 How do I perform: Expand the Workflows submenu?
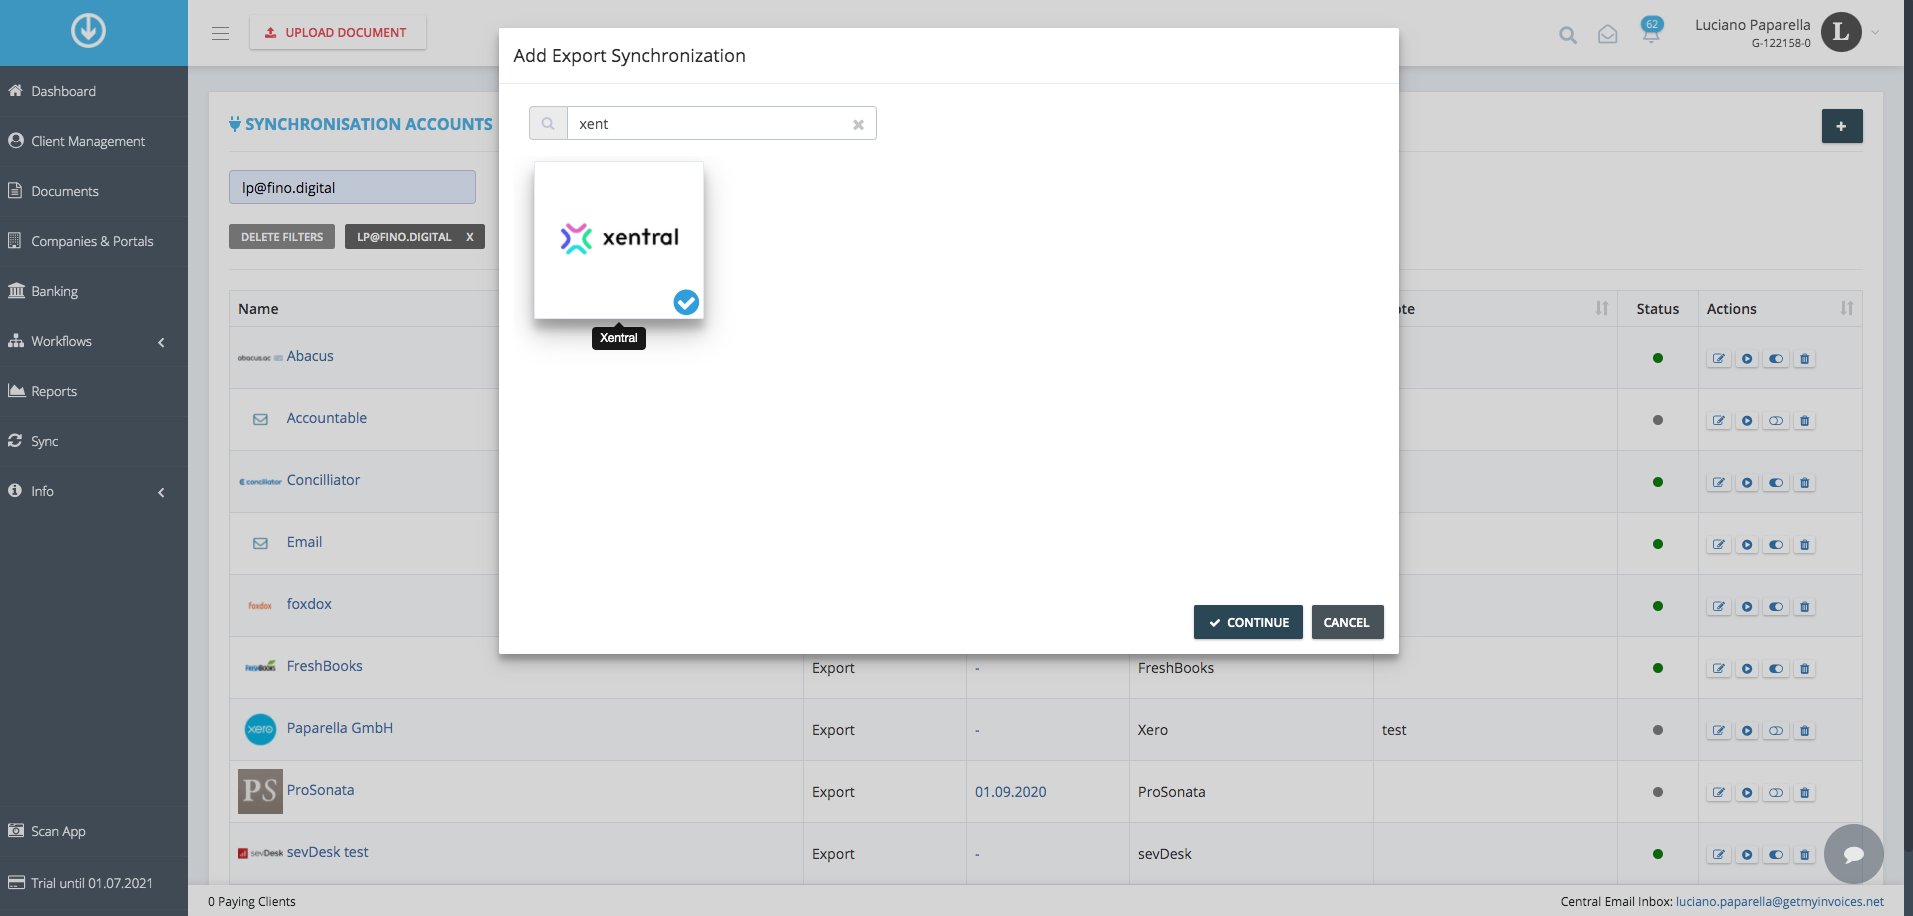click(x=94, y=341)
